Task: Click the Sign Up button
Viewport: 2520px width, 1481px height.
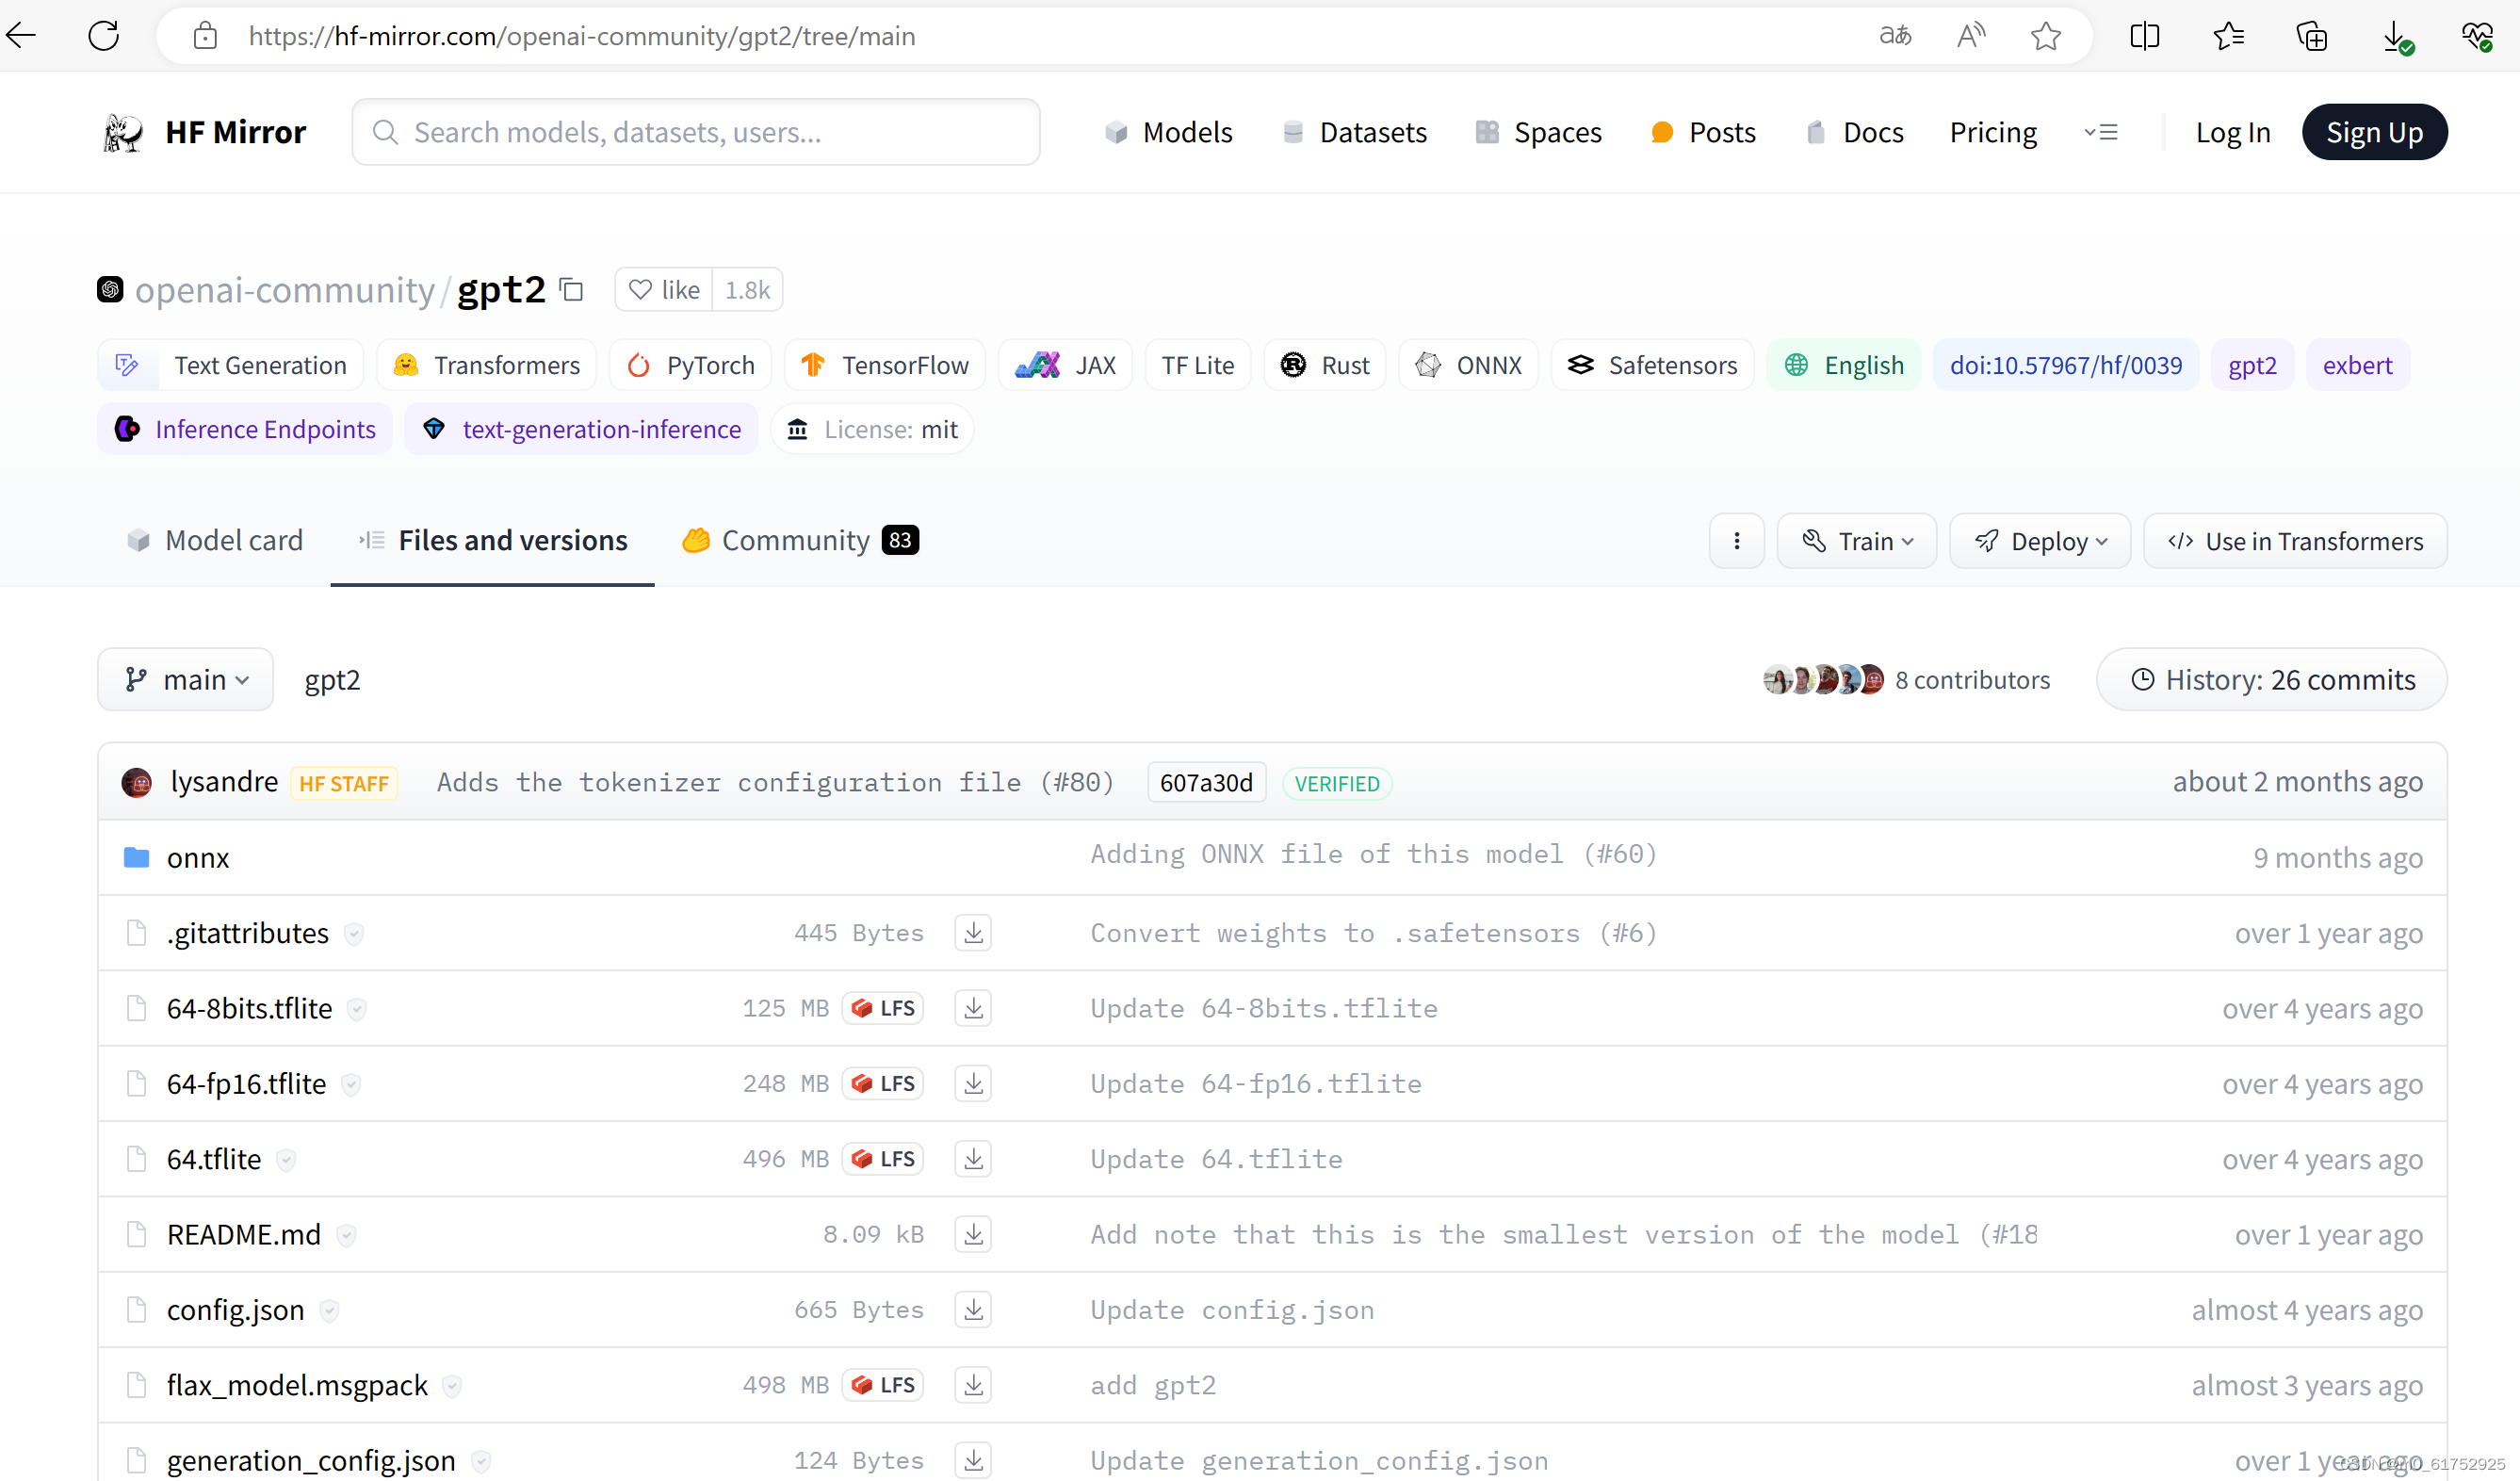Action: click(2374, 132)
